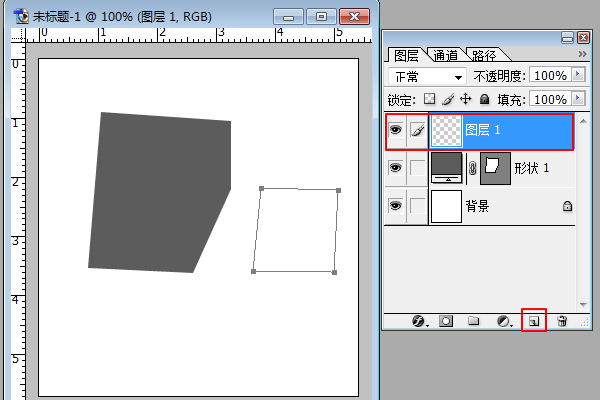Click 形状 1 vector mask thumbnail
The width and height of the screenshot is (600, 400).
point(495,168)
